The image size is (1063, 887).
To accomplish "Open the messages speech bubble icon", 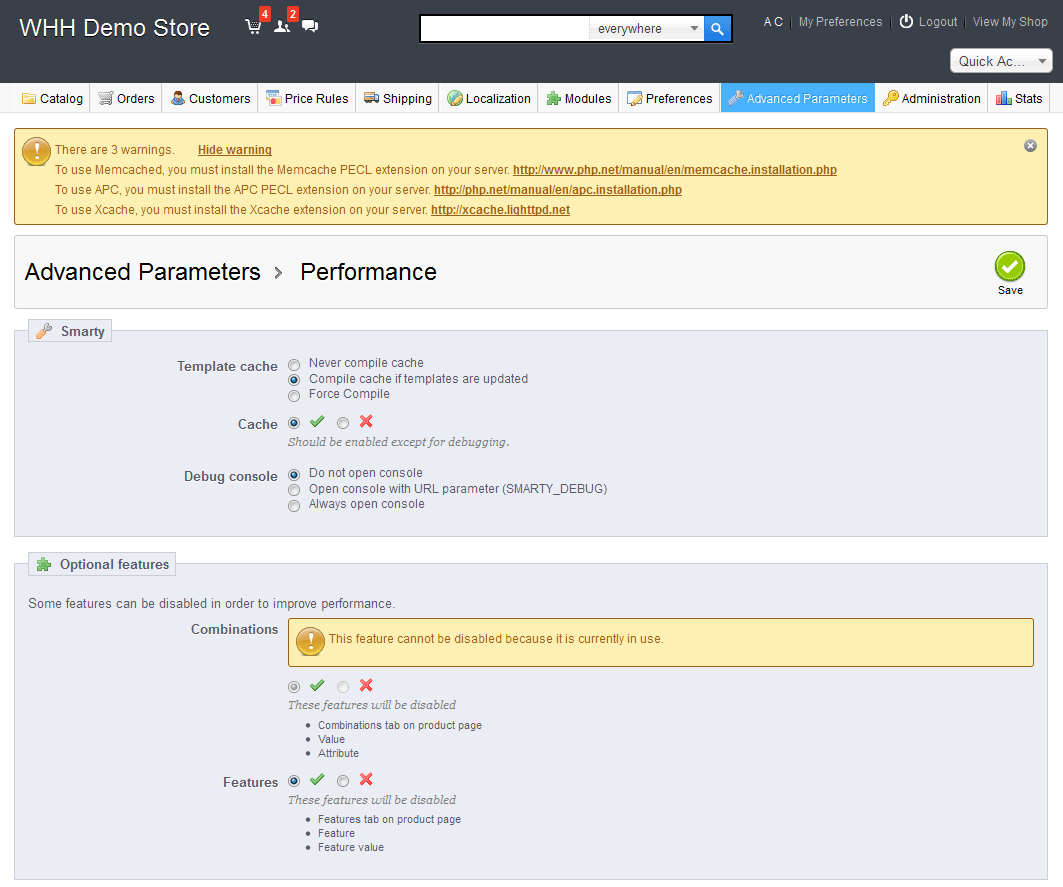I will click(310, 27).
